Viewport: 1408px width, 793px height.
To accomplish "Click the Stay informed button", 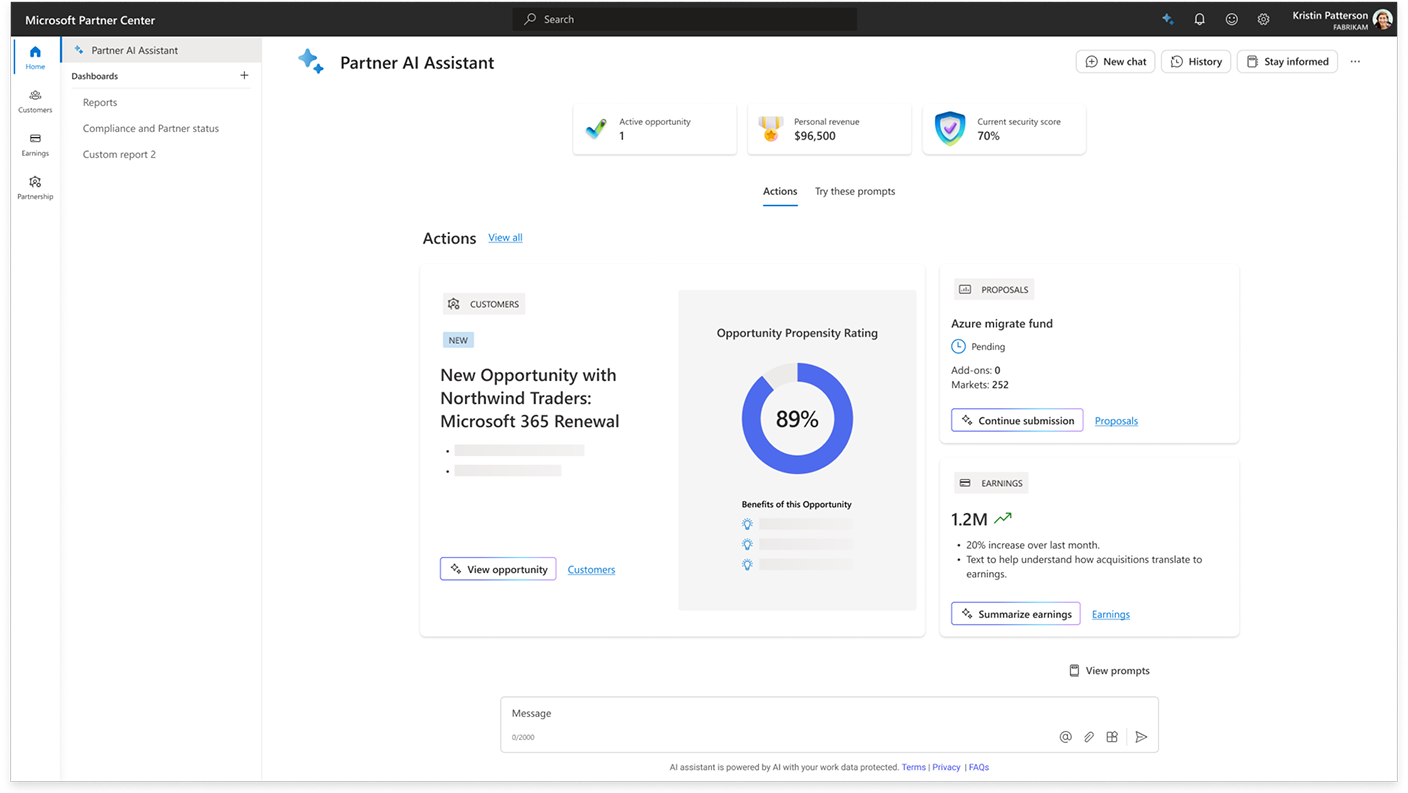I will pos(1287,62).
